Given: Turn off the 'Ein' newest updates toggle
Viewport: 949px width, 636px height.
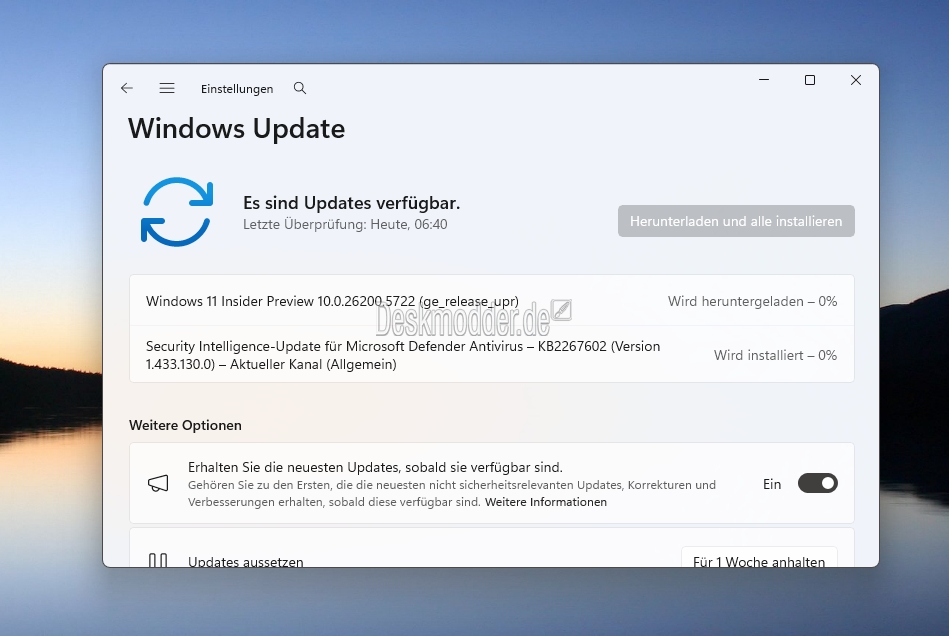Looking at the screenshot, I should click(817, 484).
